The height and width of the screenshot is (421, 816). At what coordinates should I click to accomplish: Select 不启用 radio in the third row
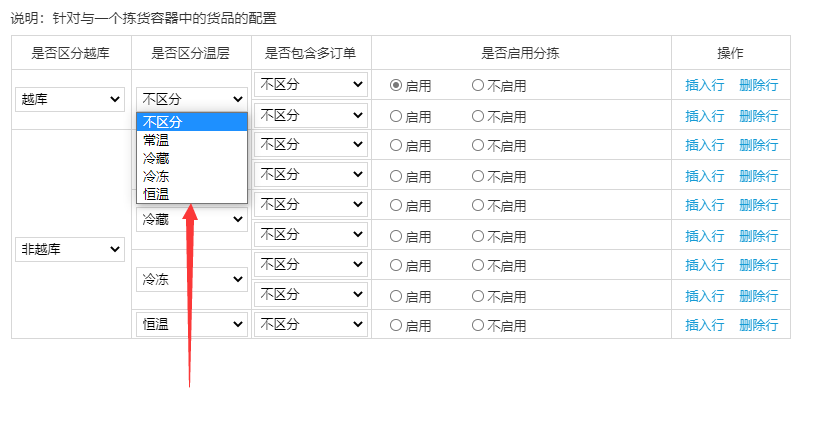click(x=478, y=146)
